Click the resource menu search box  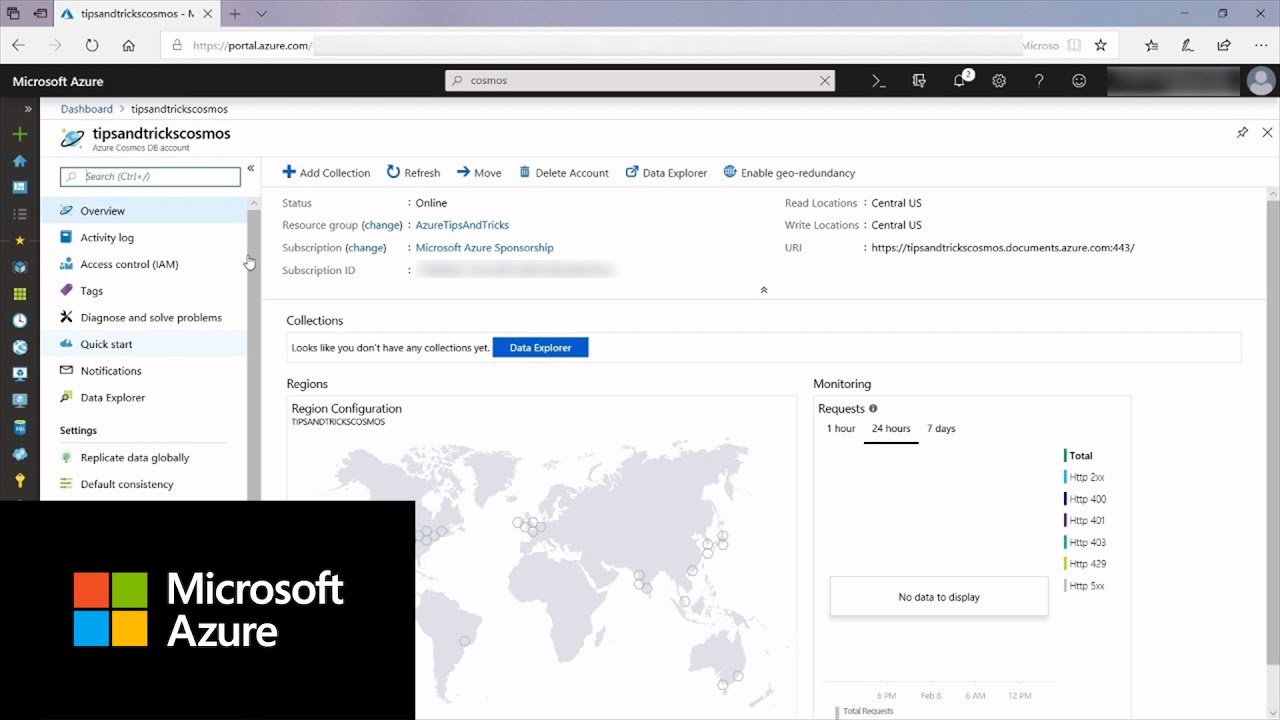tap(150, 177)
